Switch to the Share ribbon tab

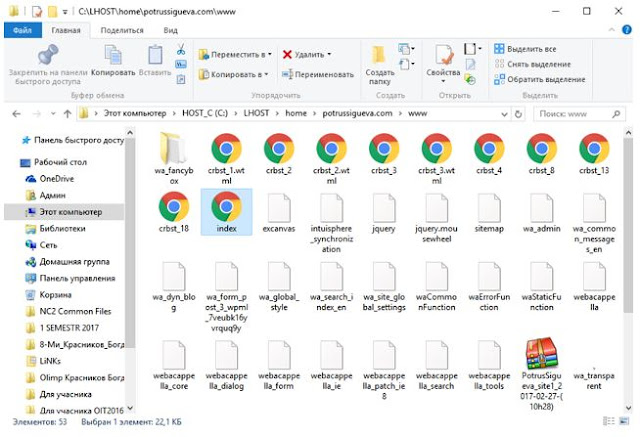coord(122,30)
